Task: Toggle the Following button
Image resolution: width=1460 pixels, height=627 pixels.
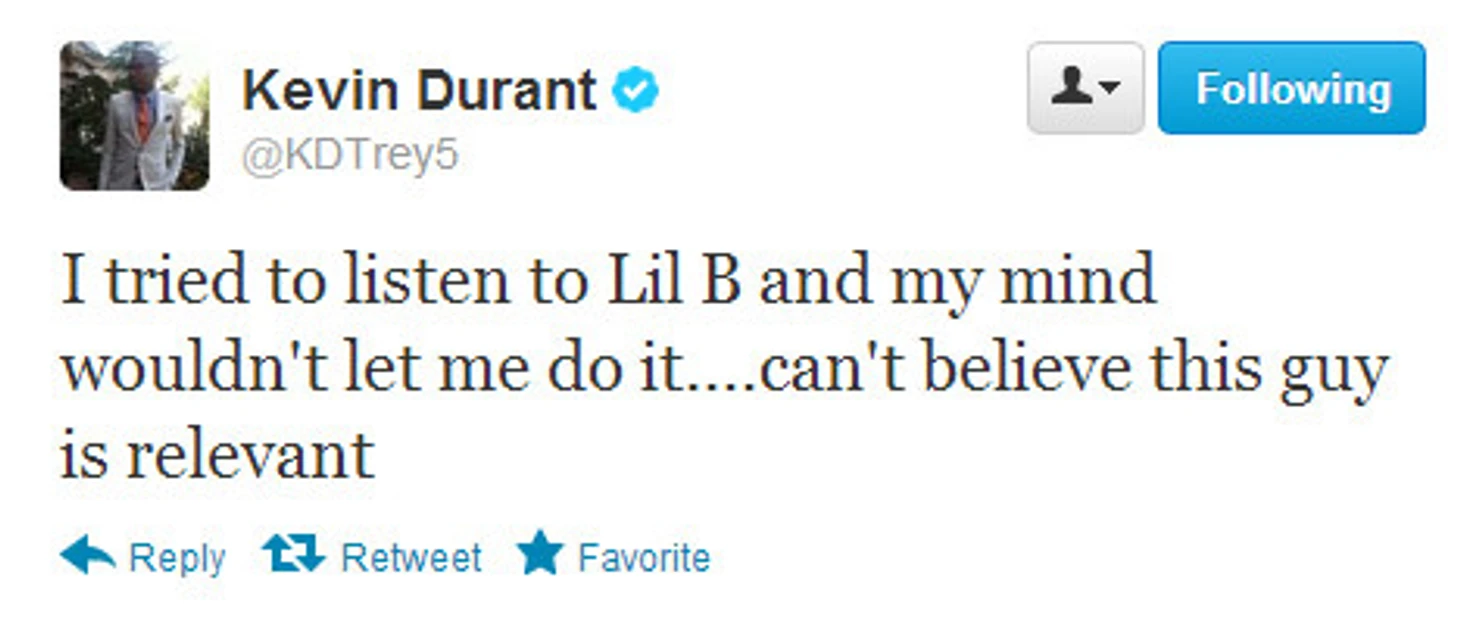Action: click(x=1291, y=88)
